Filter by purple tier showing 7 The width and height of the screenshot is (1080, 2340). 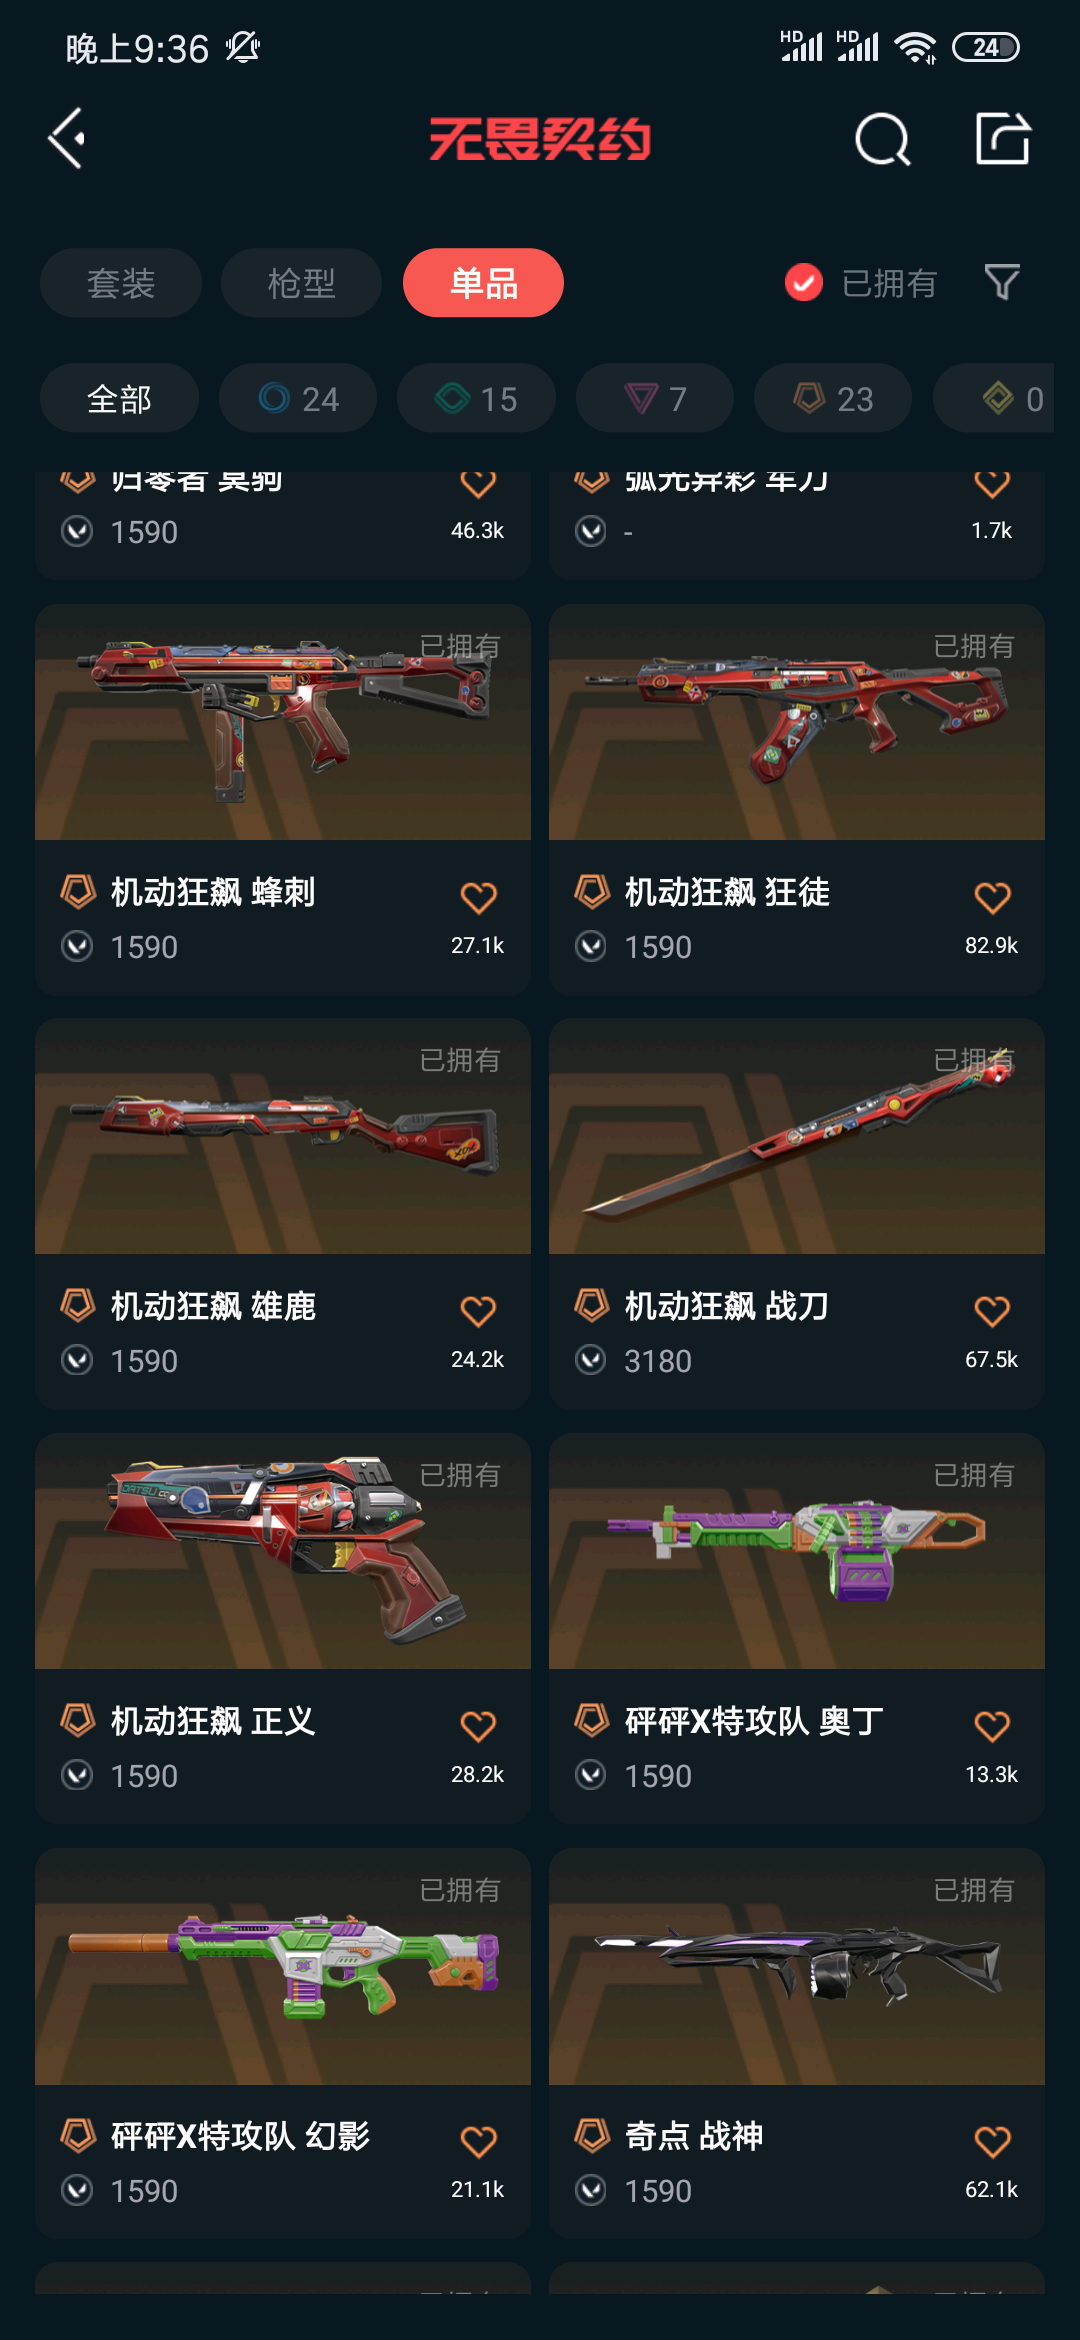click(x=655, y=398)
